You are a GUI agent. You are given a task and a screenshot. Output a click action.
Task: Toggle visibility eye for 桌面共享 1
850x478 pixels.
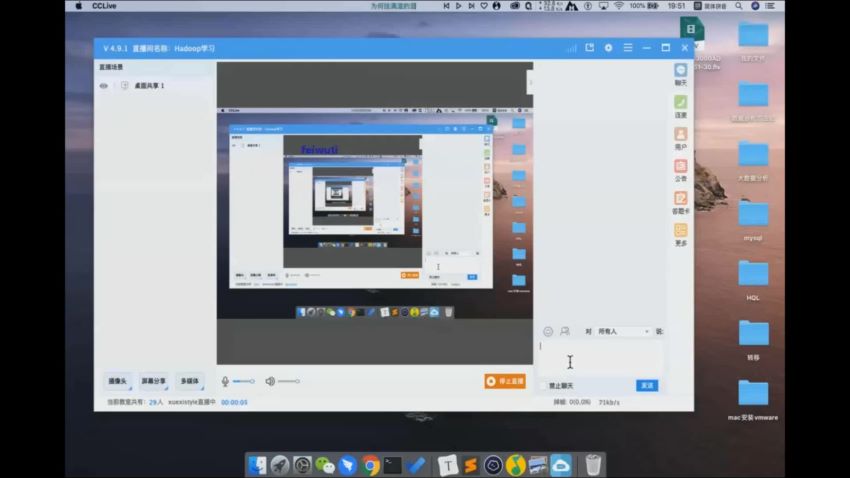point(103,86)
